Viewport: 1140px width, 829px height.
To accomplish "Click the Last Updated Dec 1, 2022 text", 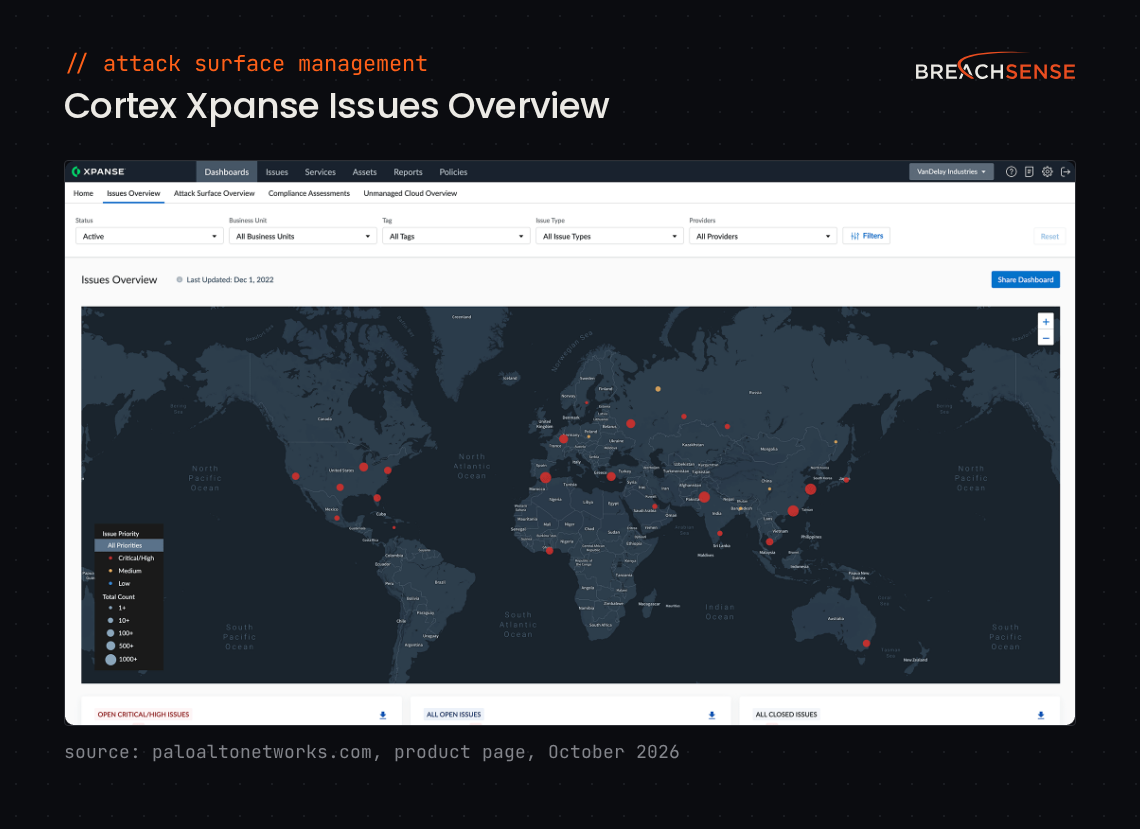I will [230, 280].
